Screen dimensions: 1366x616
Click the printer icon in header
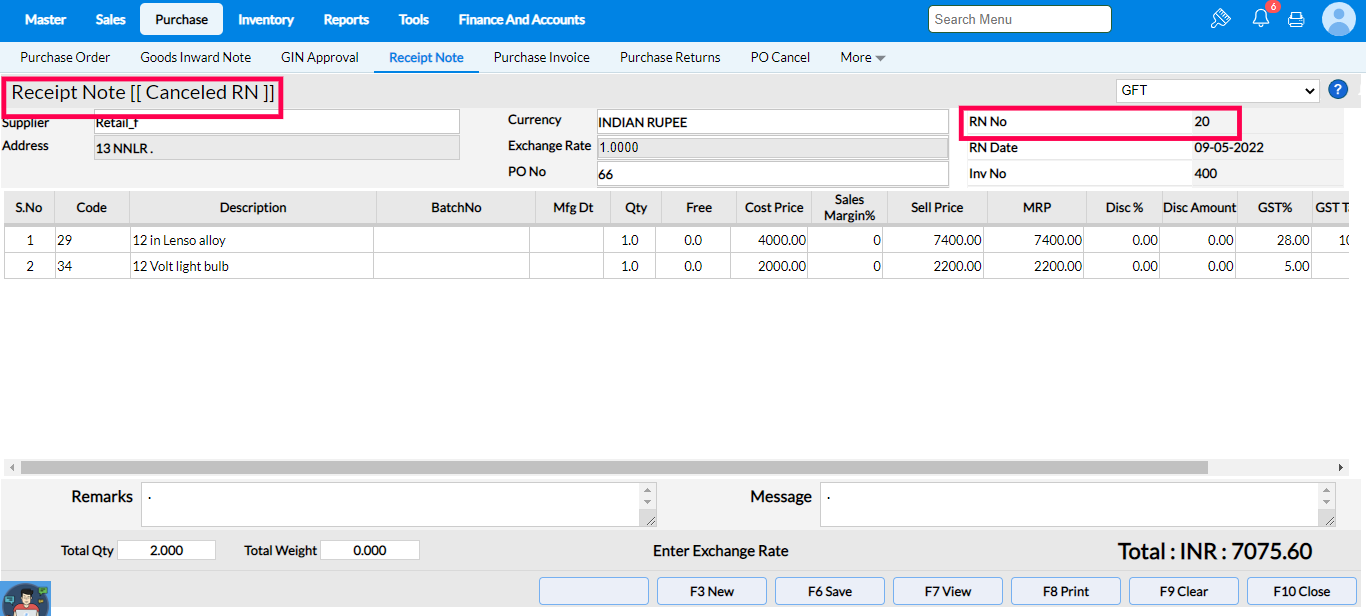[x=1296, y=19]
